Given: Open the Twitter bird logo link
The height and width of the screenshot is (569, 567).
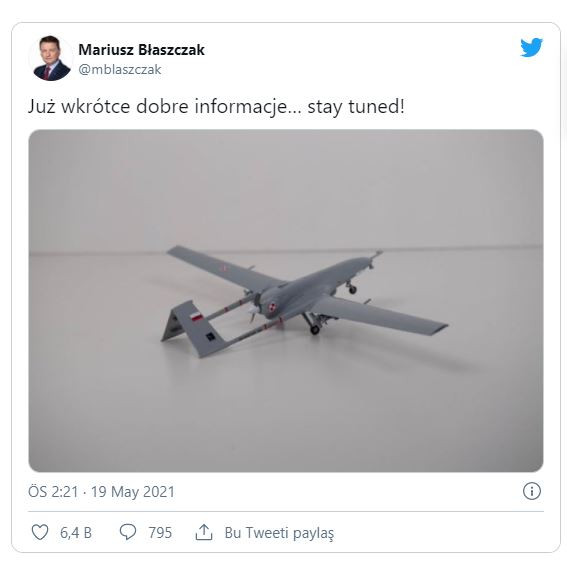Looking at the screenshot, I should (531, 48).
